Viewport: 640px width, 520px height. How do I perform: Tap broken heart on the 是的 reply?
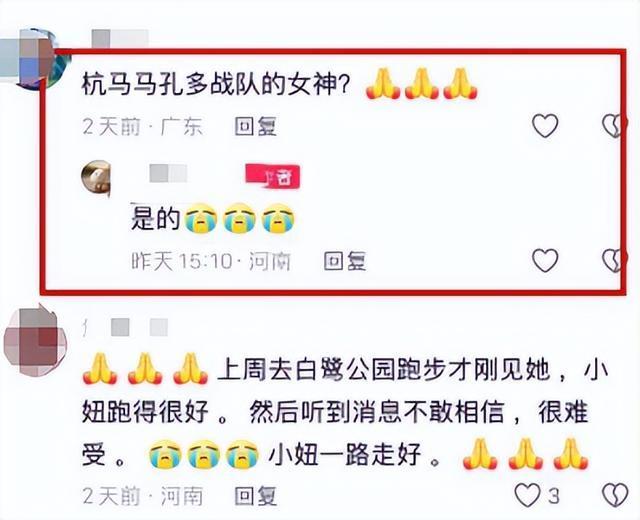613,260
